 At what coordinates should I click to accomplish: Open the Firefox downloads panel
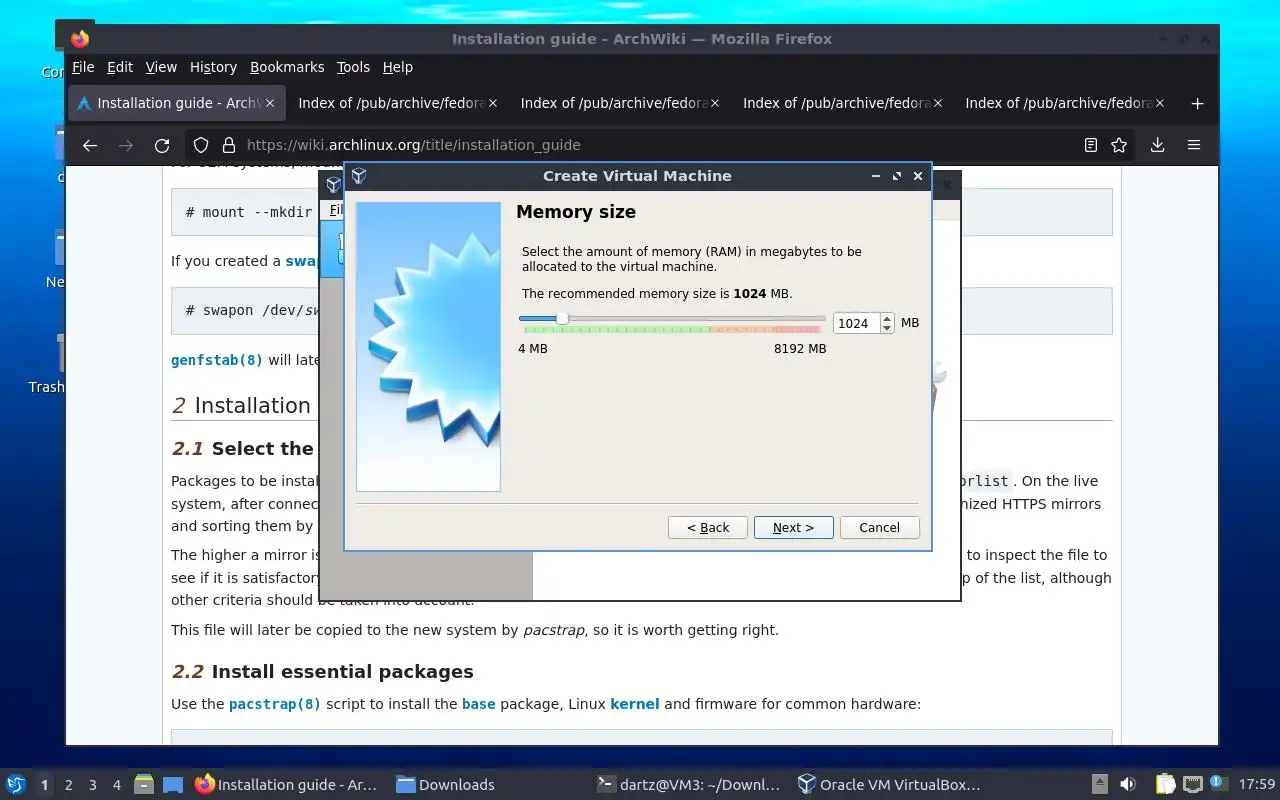click(1157, 145)
